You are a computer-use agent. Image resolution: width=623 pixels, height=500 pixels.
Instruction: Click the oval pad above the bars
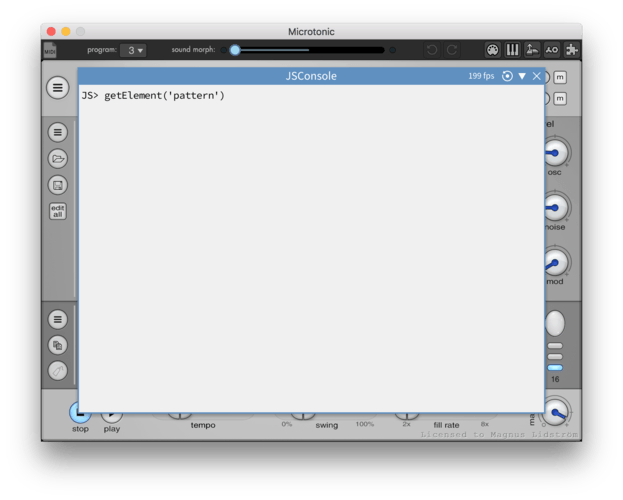point(555,324)
